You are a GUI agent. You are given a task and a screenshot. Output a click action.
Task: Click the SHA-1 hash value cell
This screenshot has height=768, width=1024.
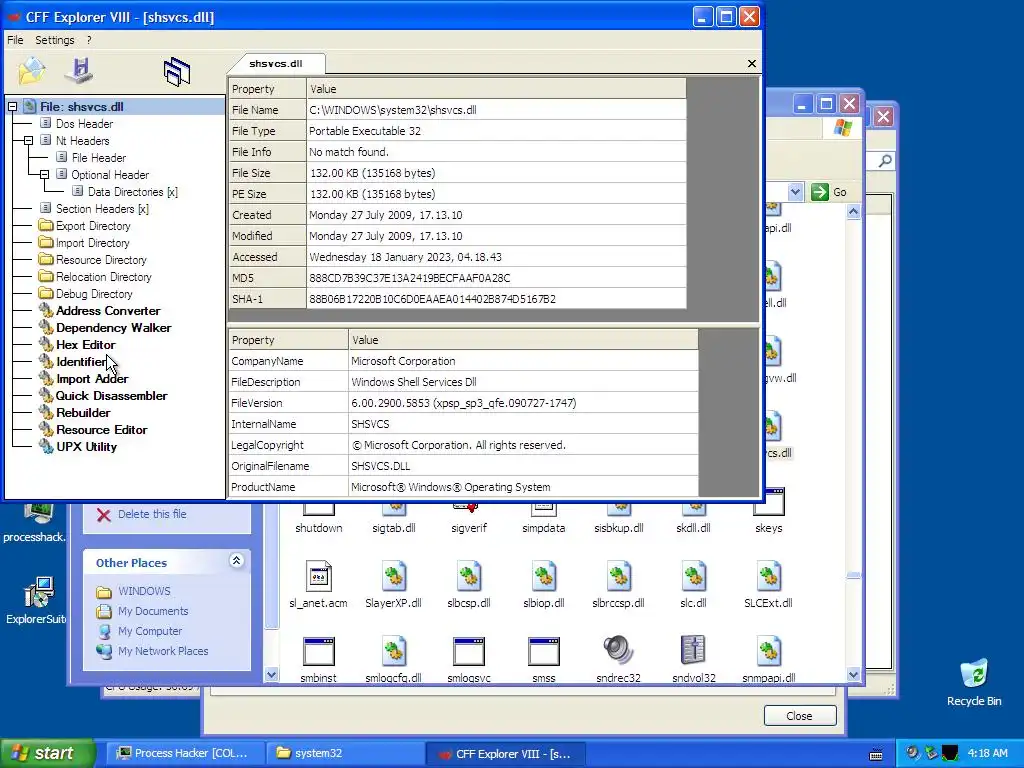[x=496, y=298]
